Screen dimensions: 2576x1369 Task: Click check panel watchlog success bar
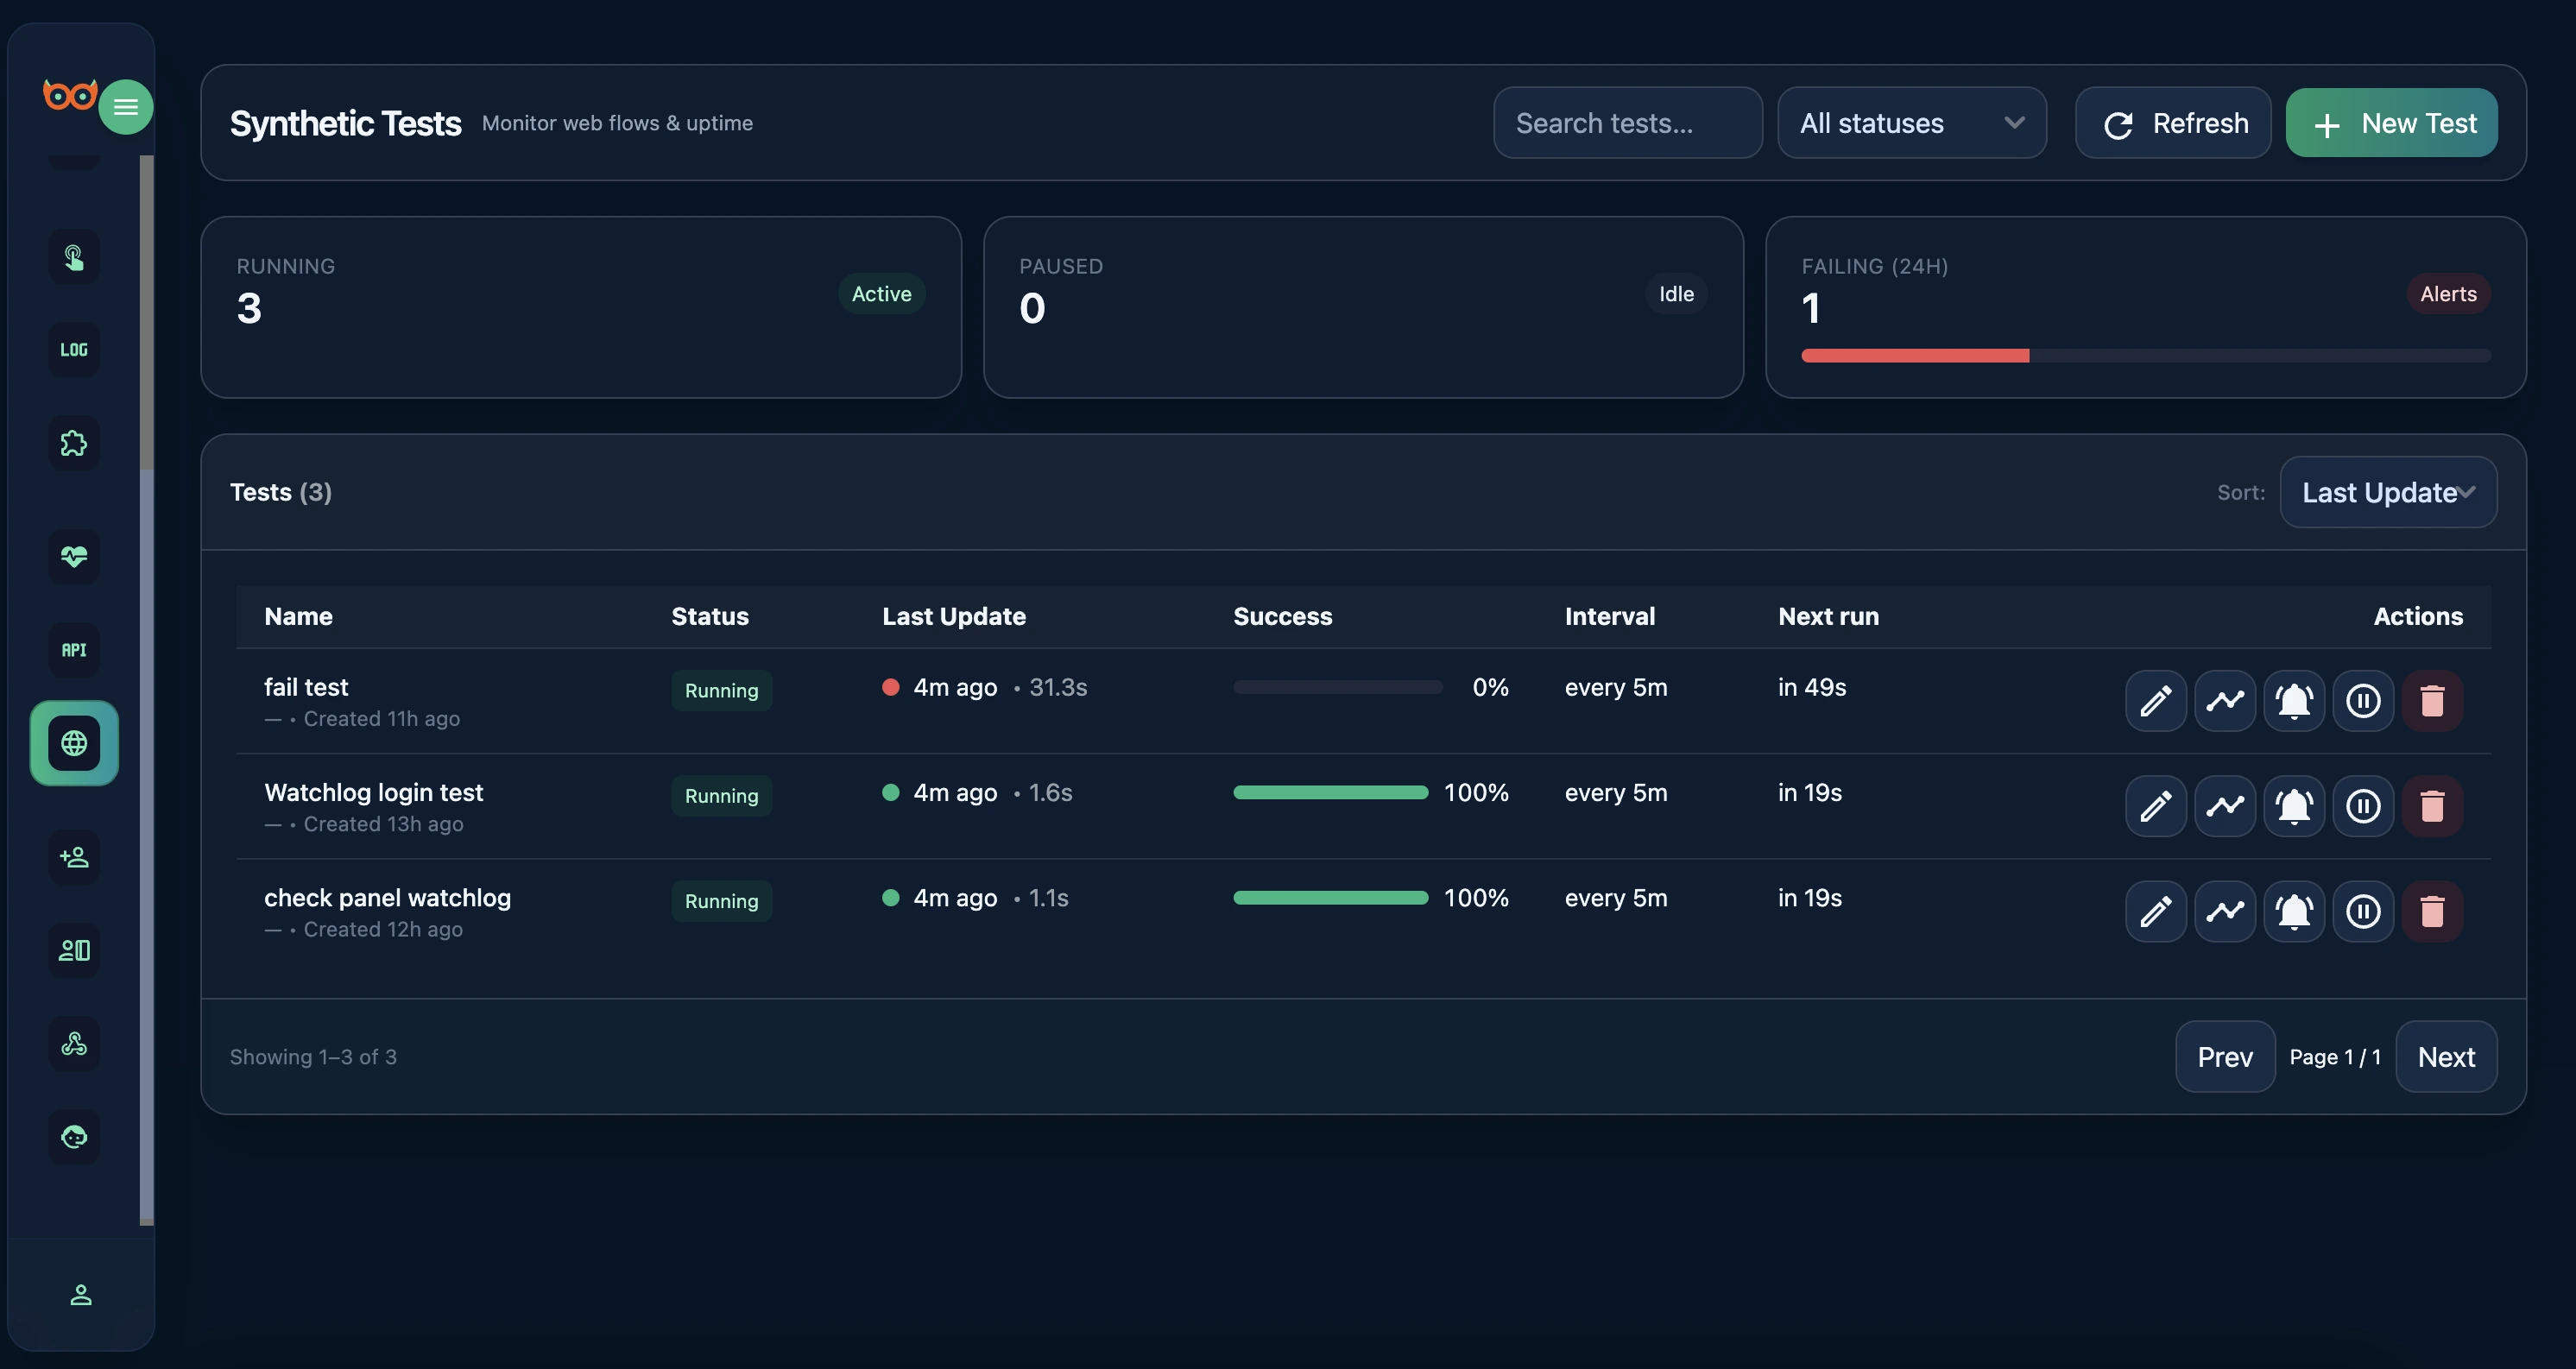coord(1331,898)
